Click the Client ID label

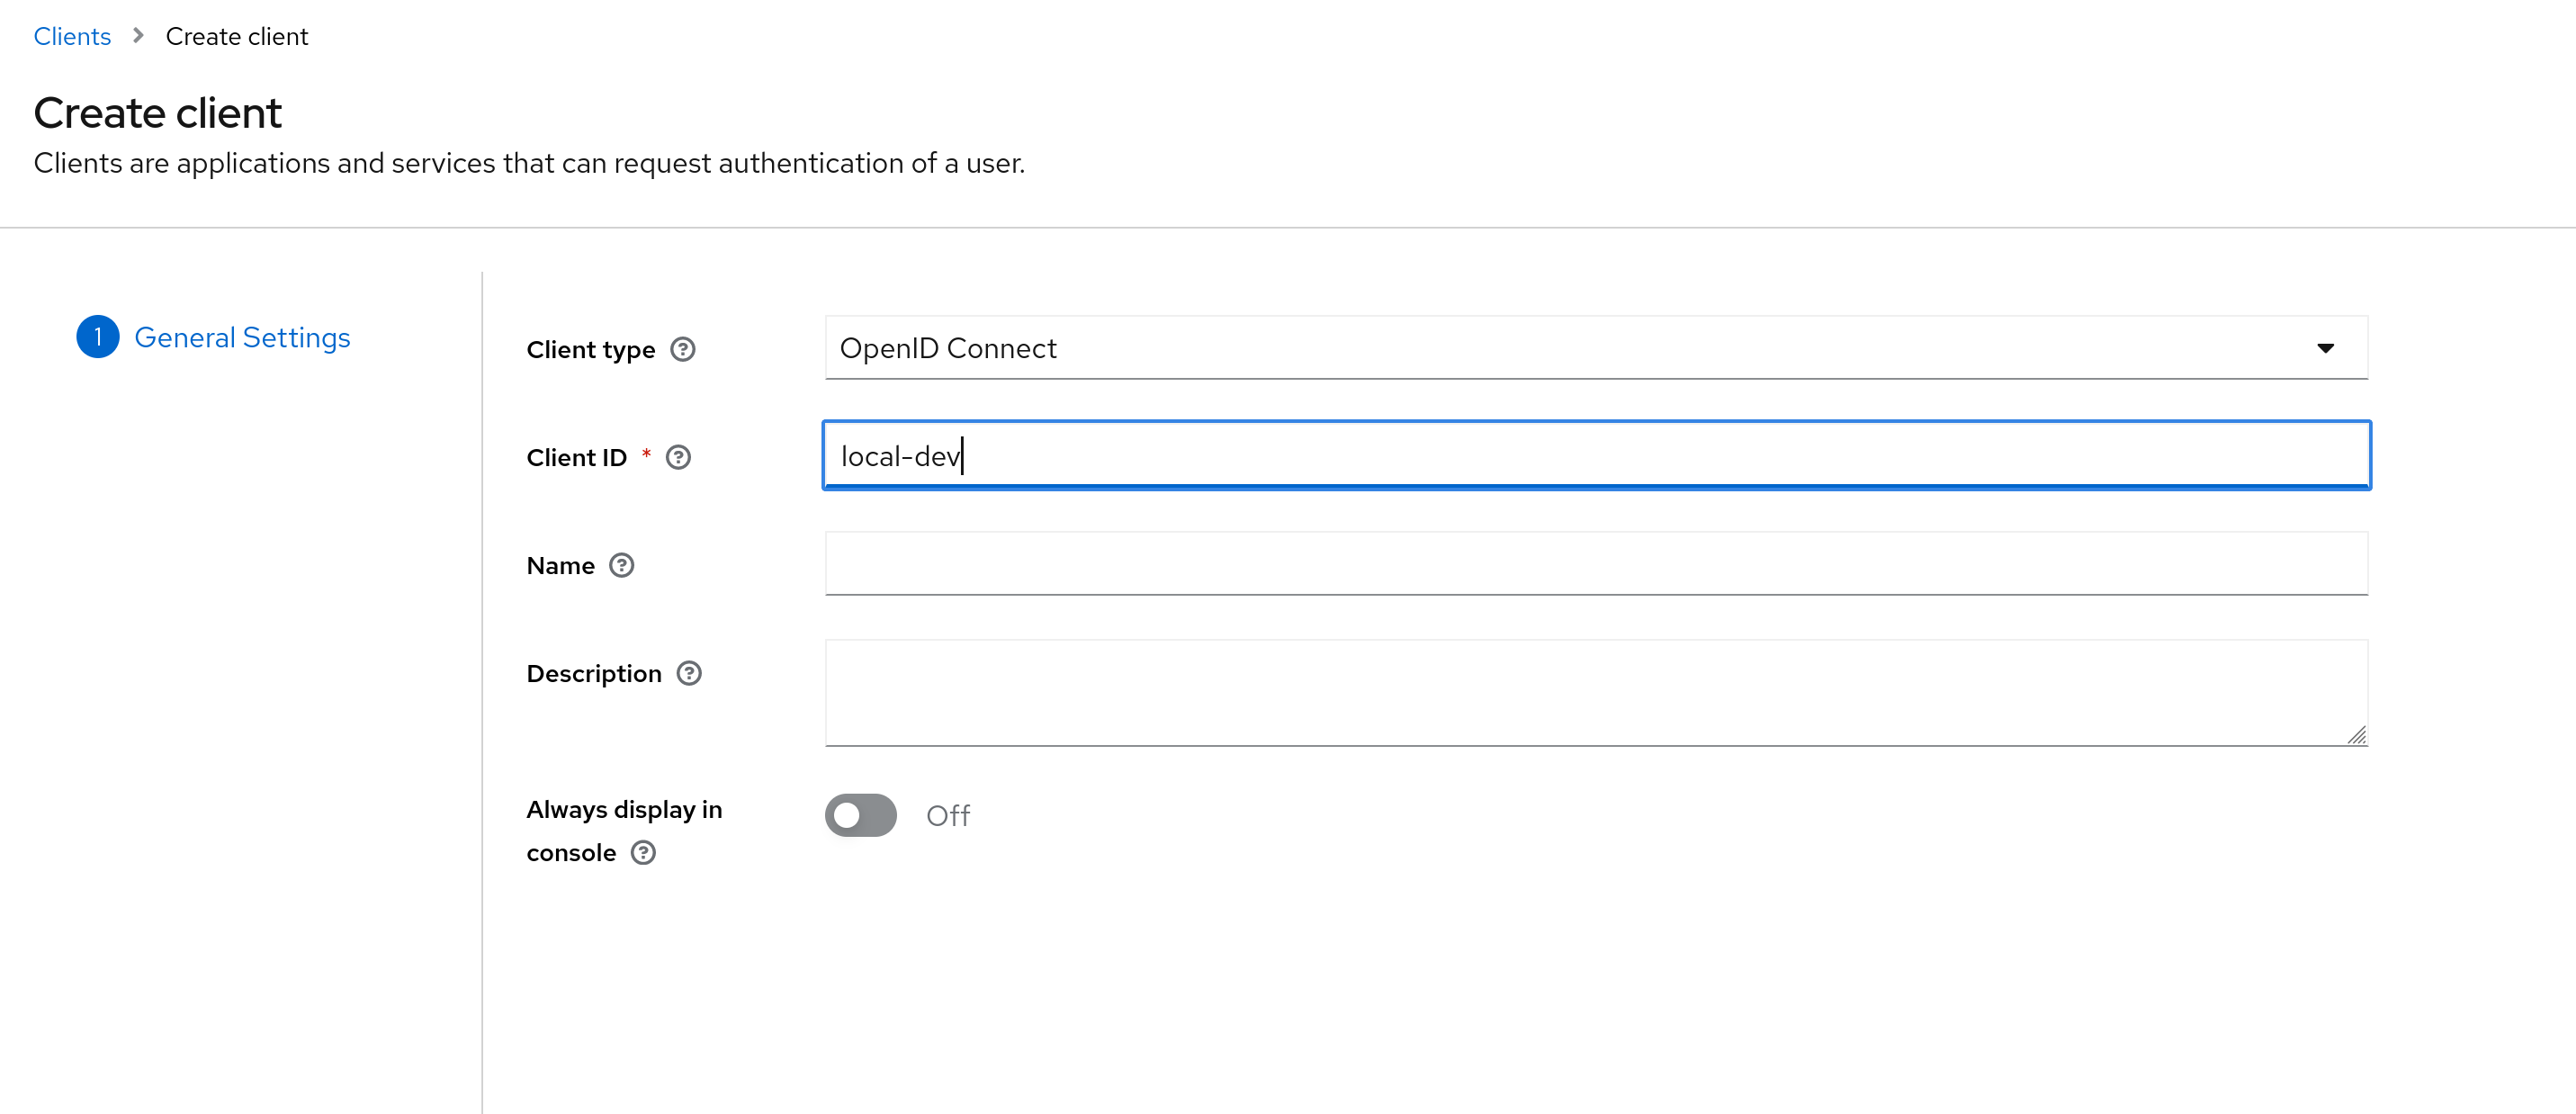[x=577, y=457]
